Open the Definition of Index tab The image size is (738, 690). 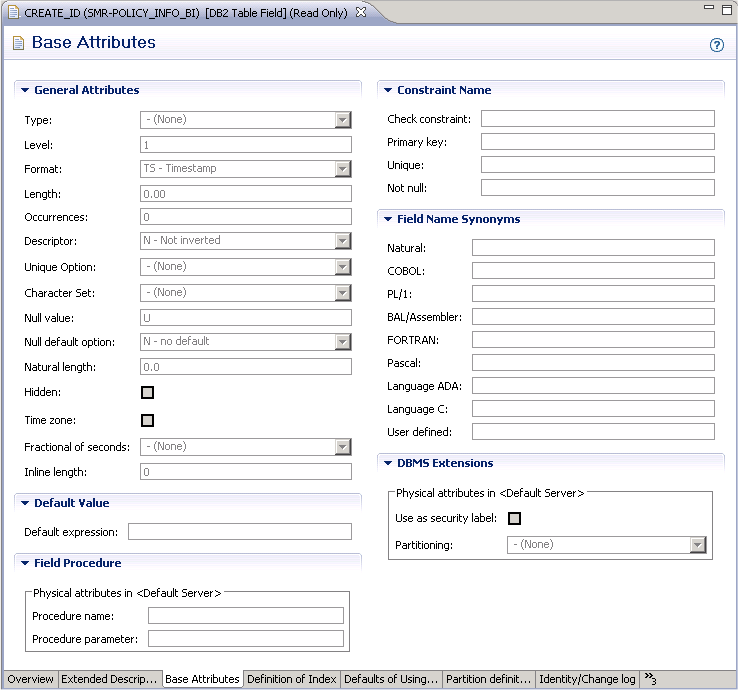[x=291, y=679]
